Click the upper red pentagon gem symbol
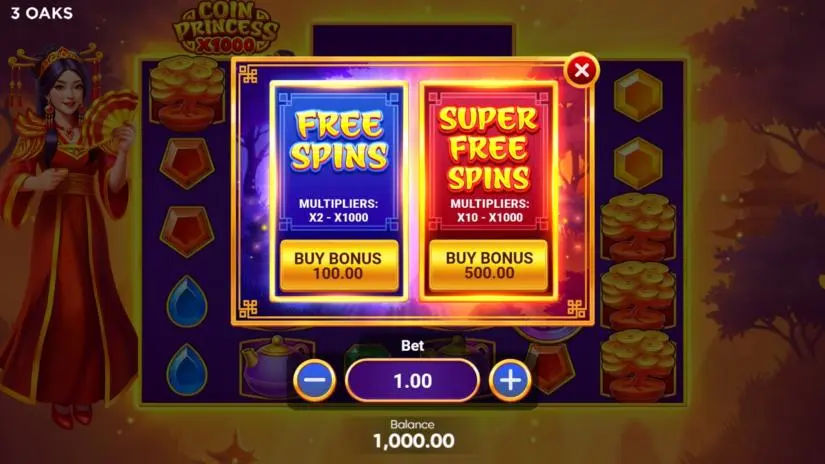Image resolution: width=825 pixels, height=464 pixels. [x=187, y=163]
